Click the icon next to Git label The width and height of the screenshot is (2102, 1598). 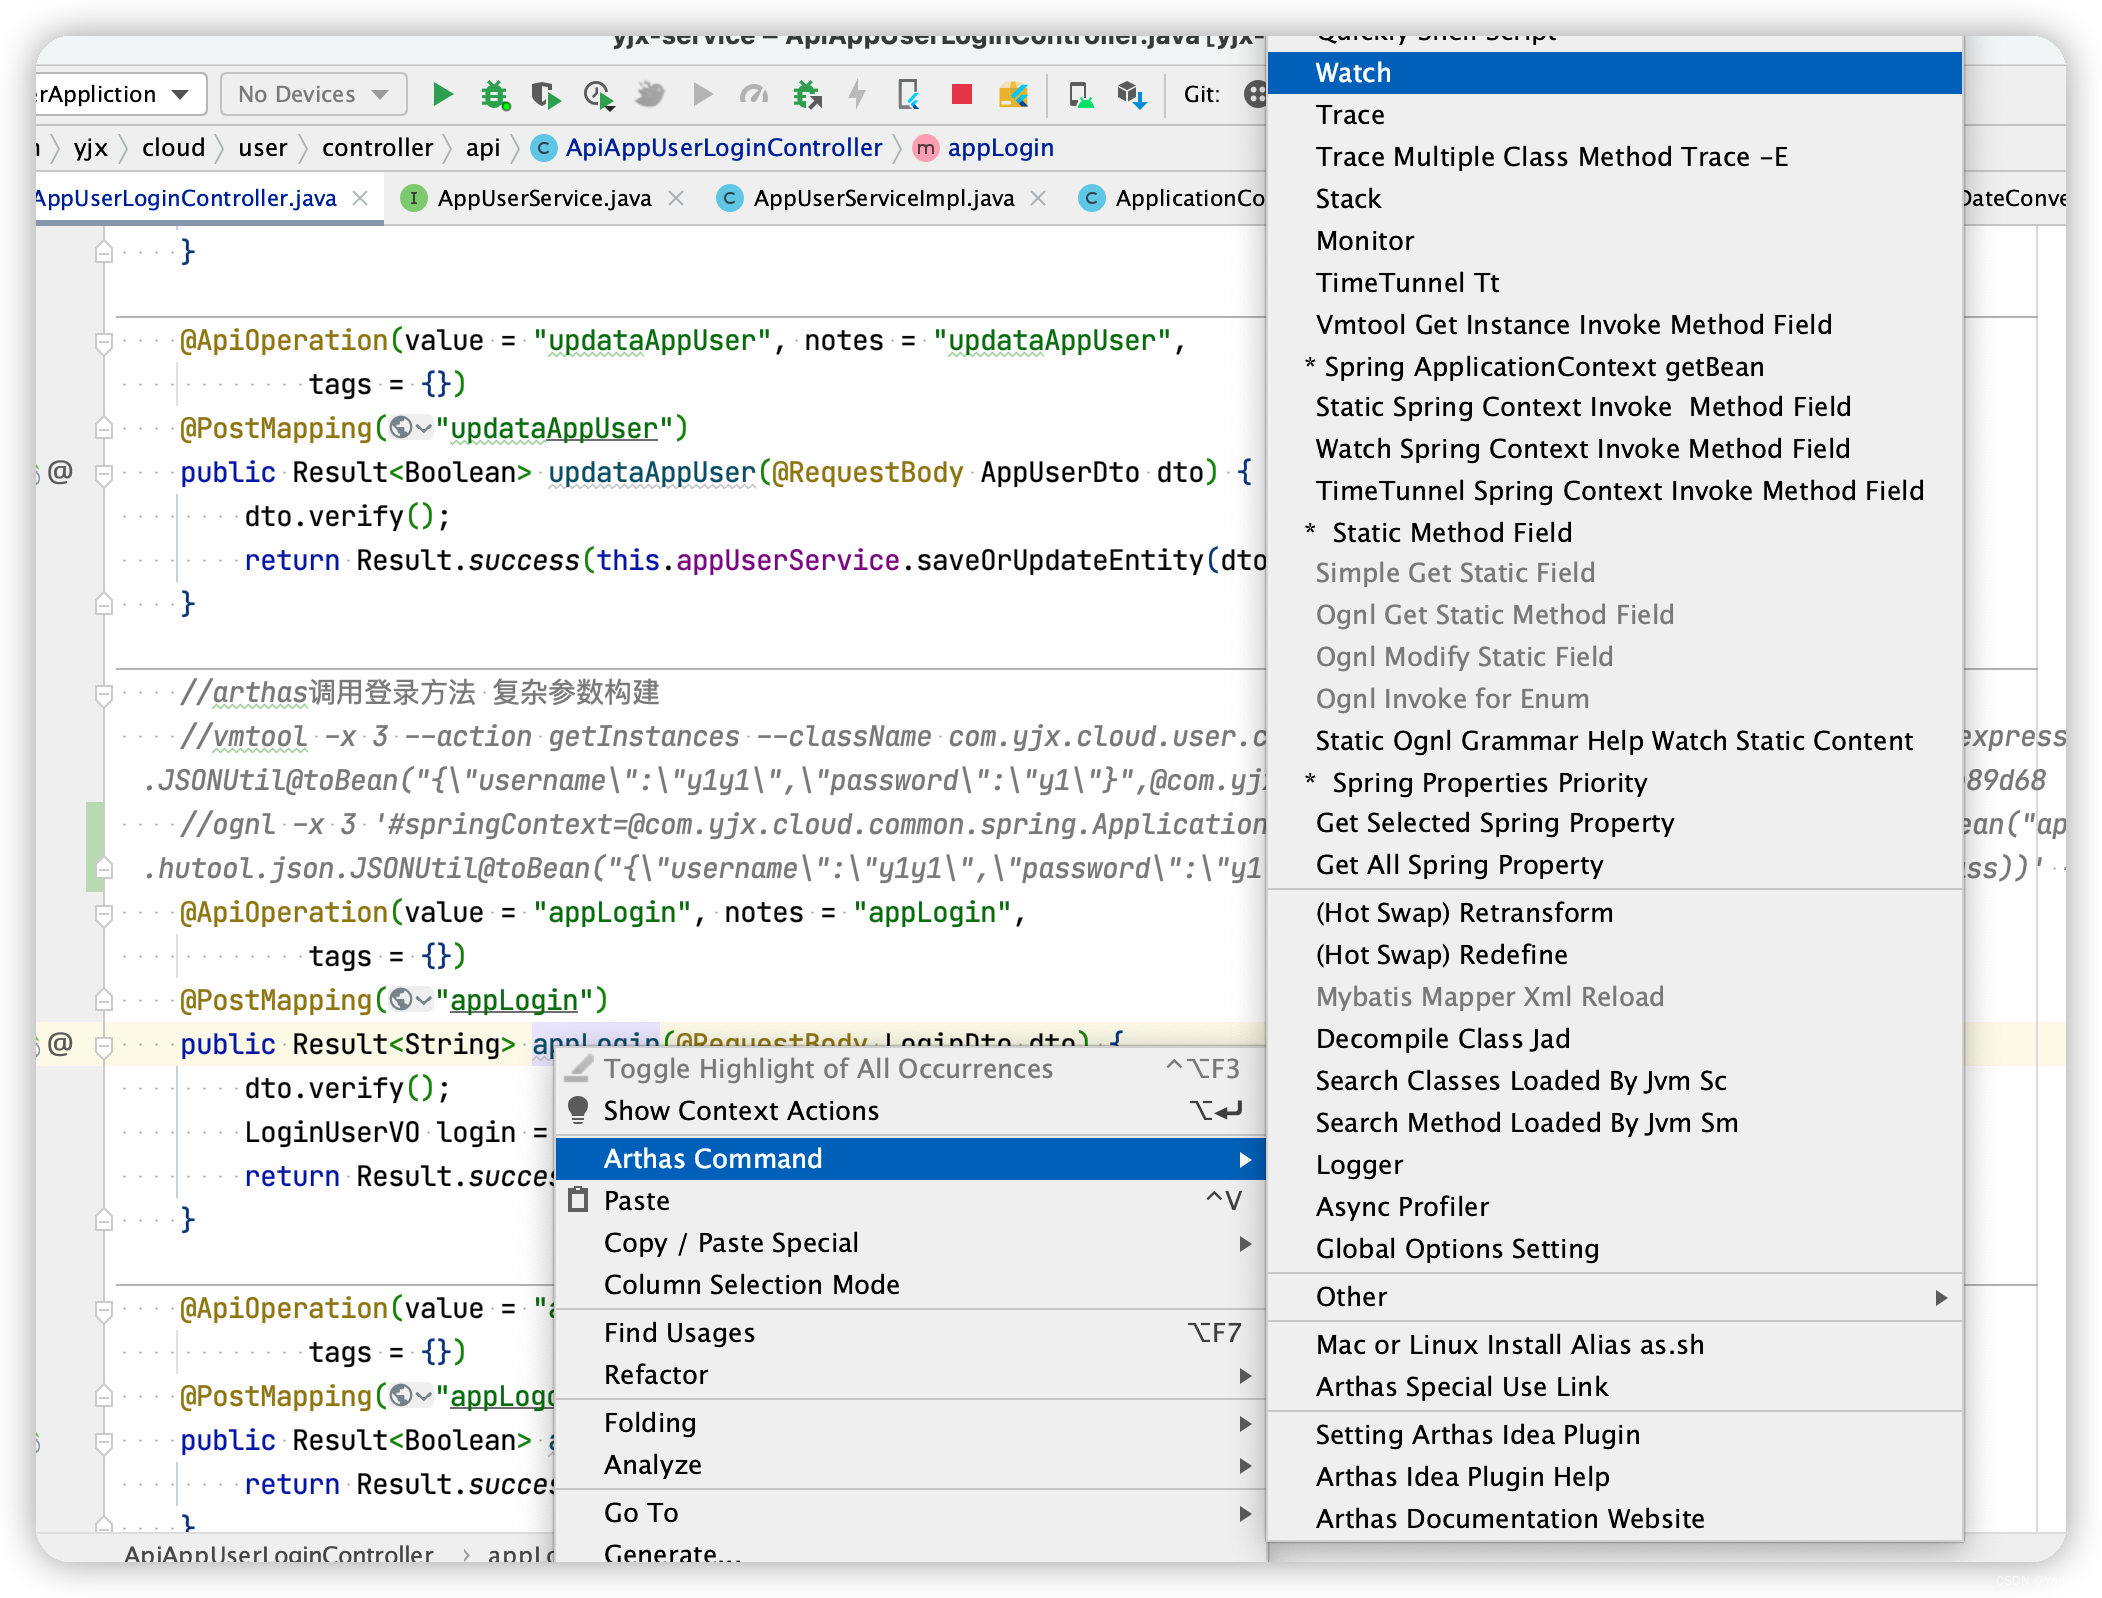1254,95
